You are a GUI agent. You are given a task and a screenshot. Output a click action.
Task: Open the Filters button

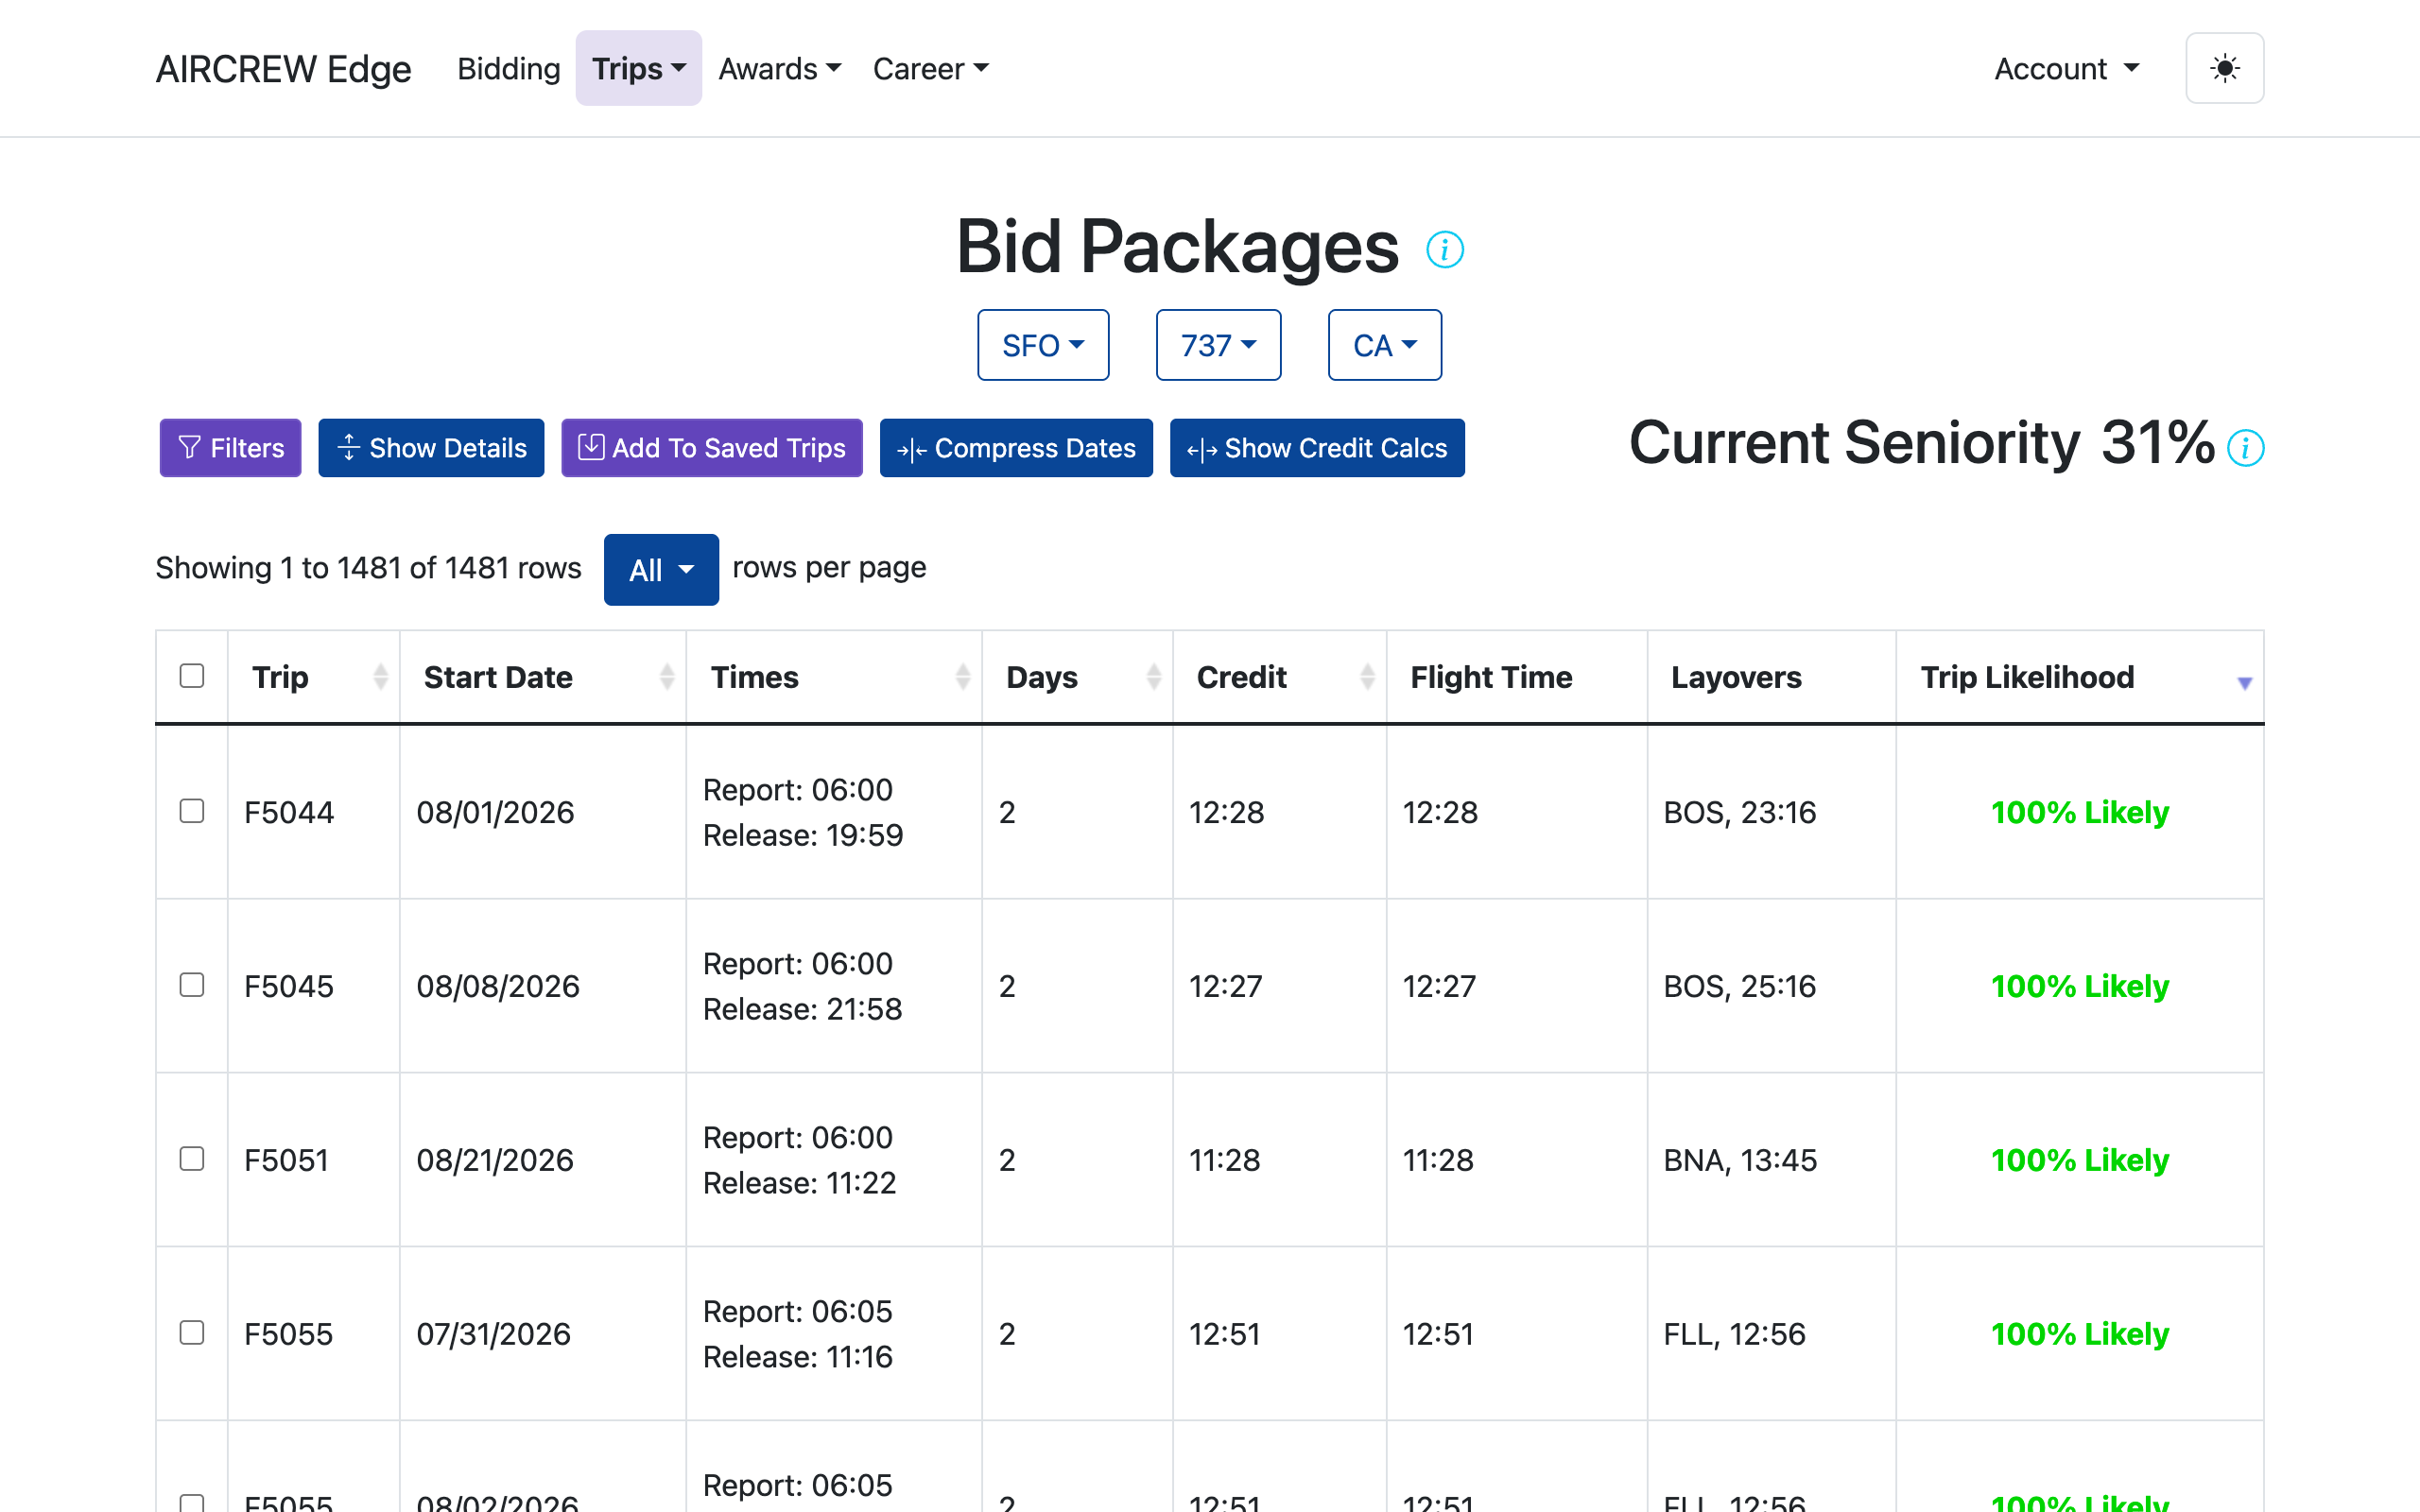(x=230, y=448)
